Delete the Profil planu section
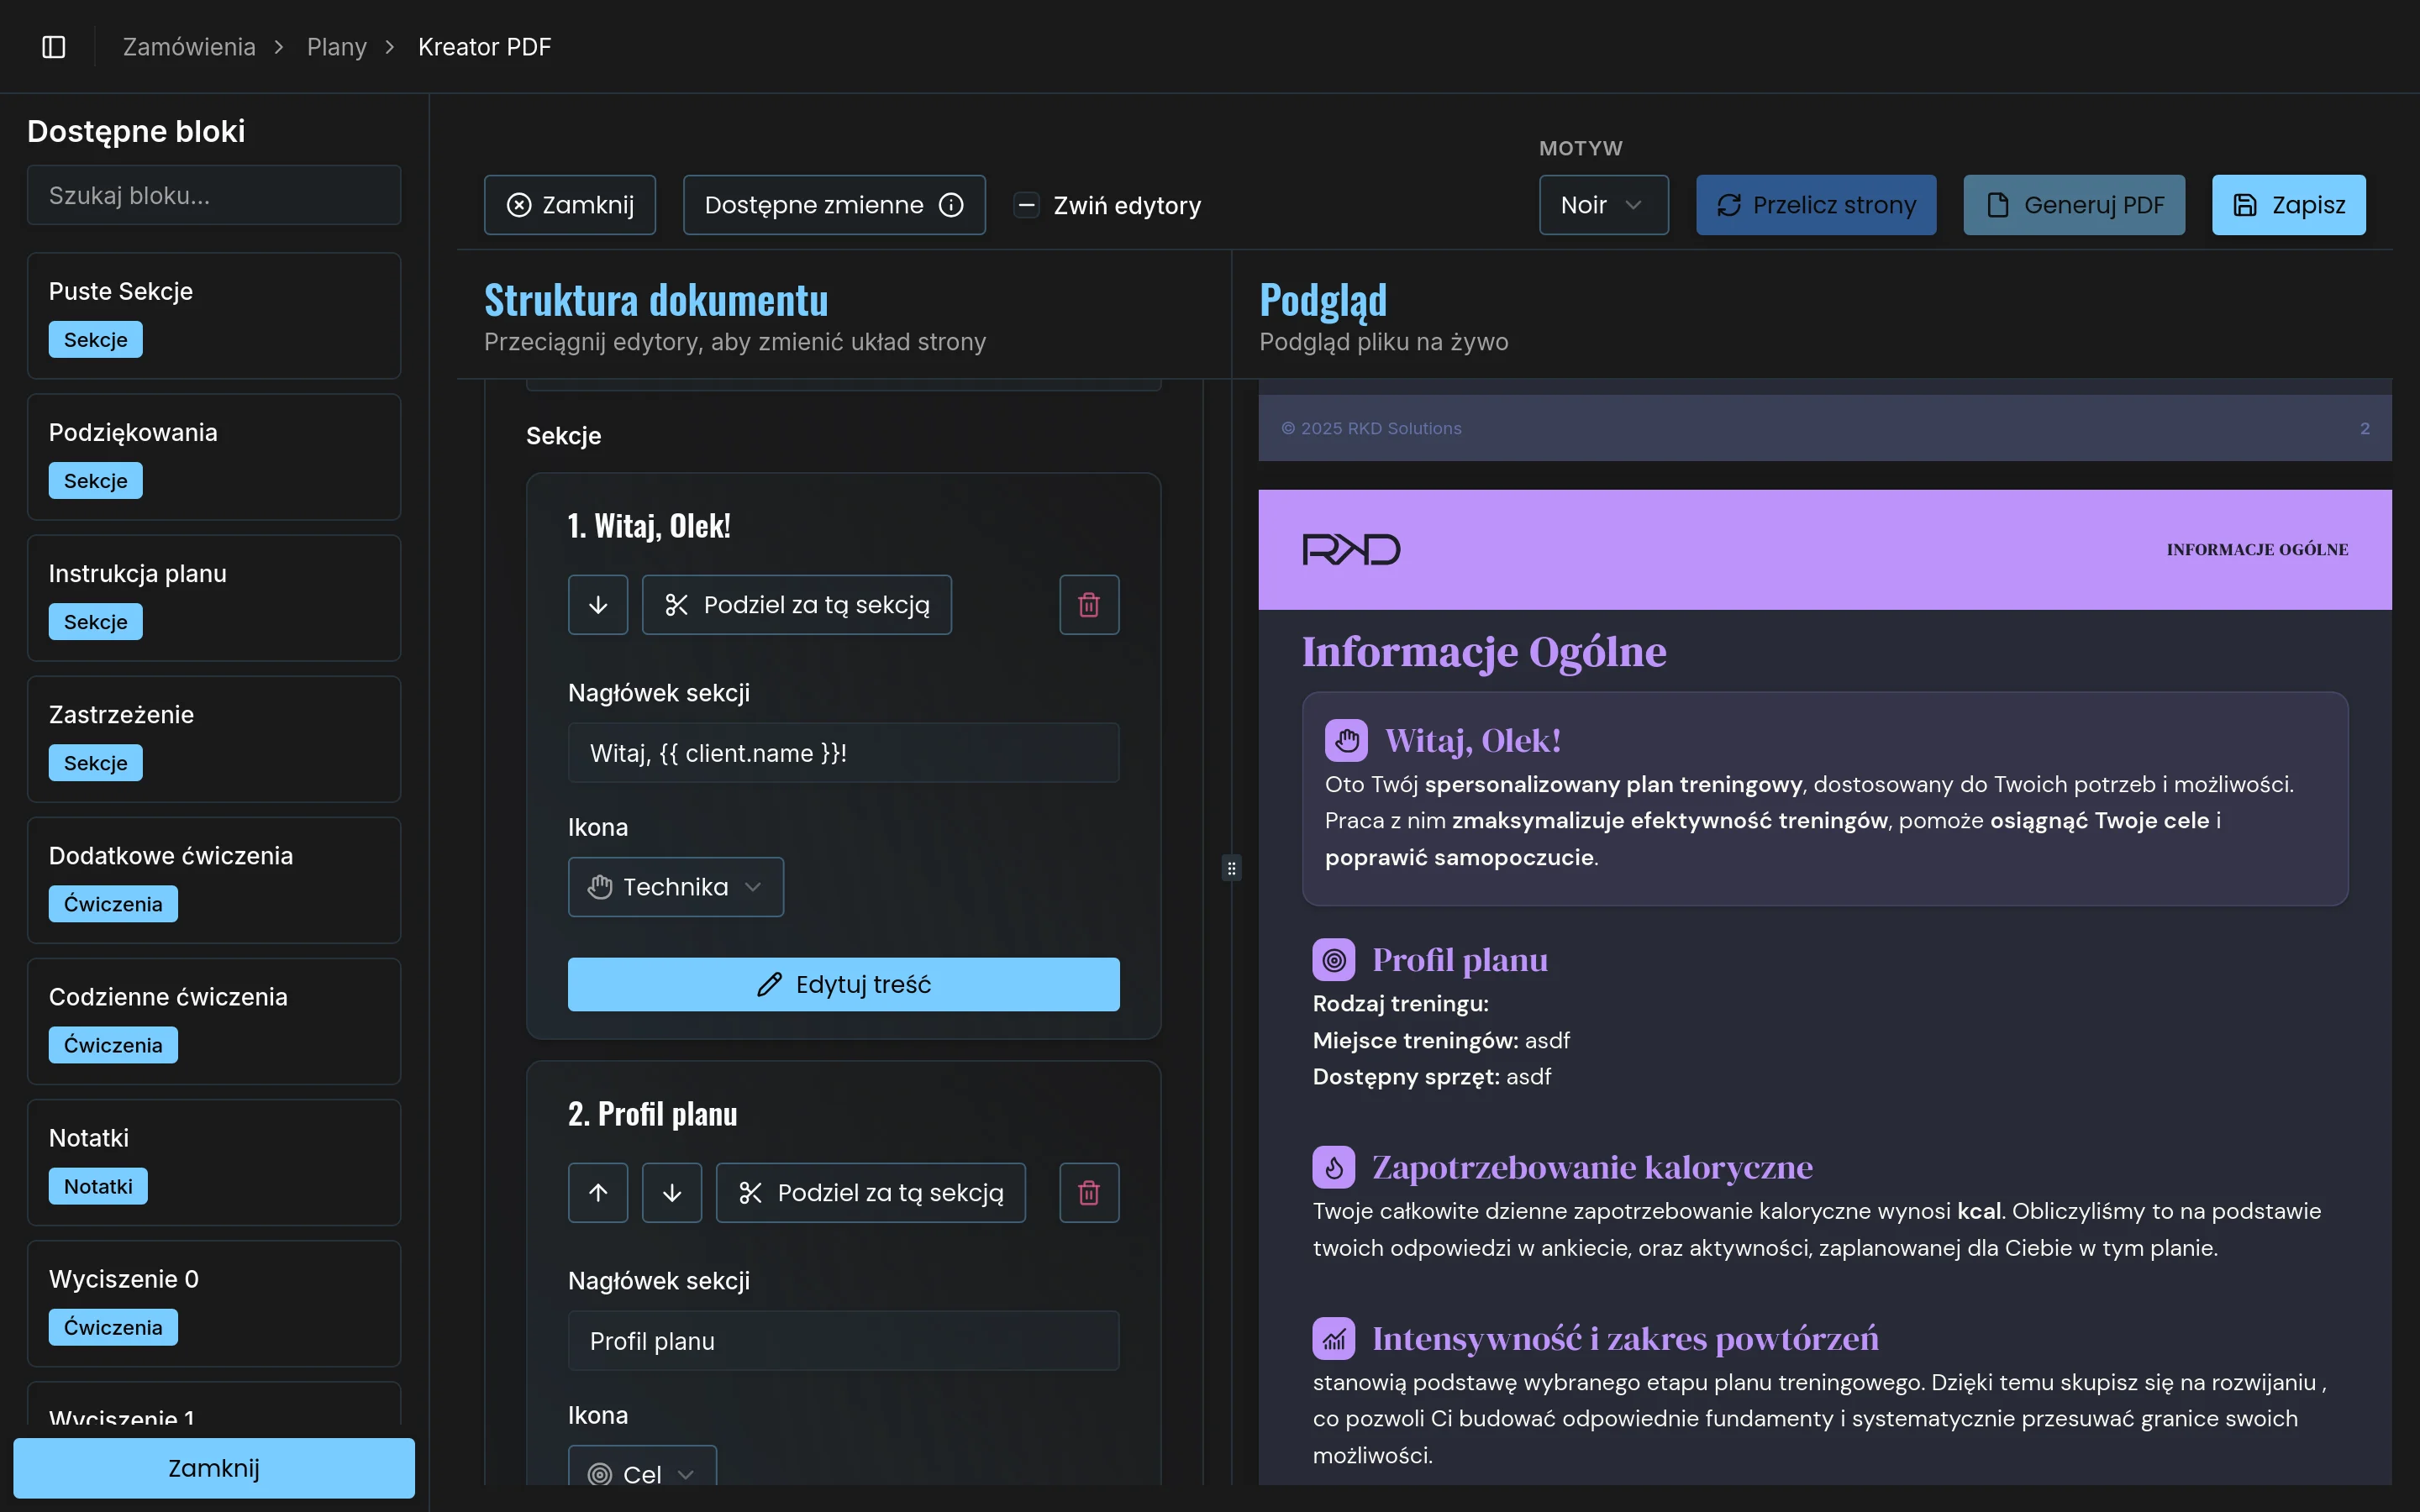The height and width of the screenshot is (1512, 2420). coord(1089,1193)
